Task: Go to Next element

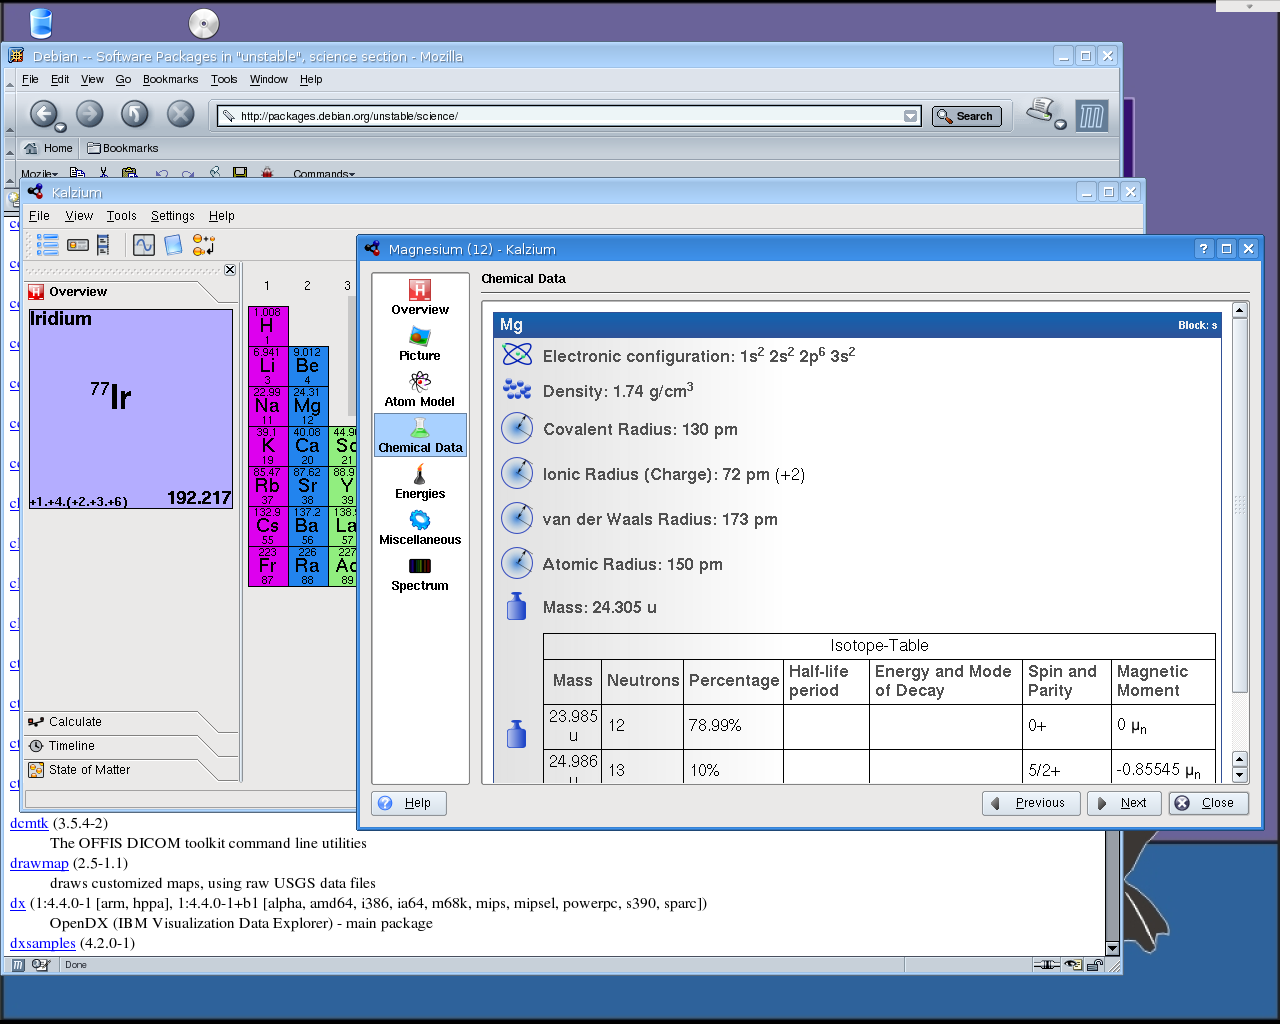Action: pyautogui.click(x=1124, y=803)
